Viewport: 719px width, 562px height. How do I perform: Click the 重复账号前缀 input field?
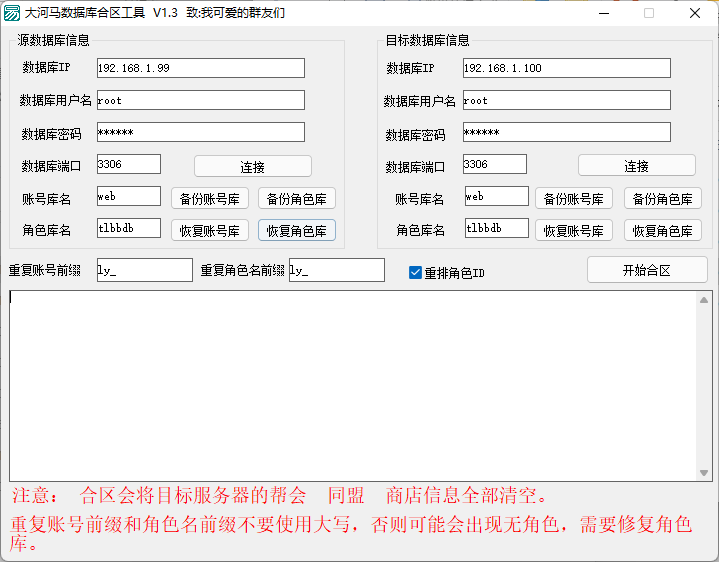click(144, 270)
